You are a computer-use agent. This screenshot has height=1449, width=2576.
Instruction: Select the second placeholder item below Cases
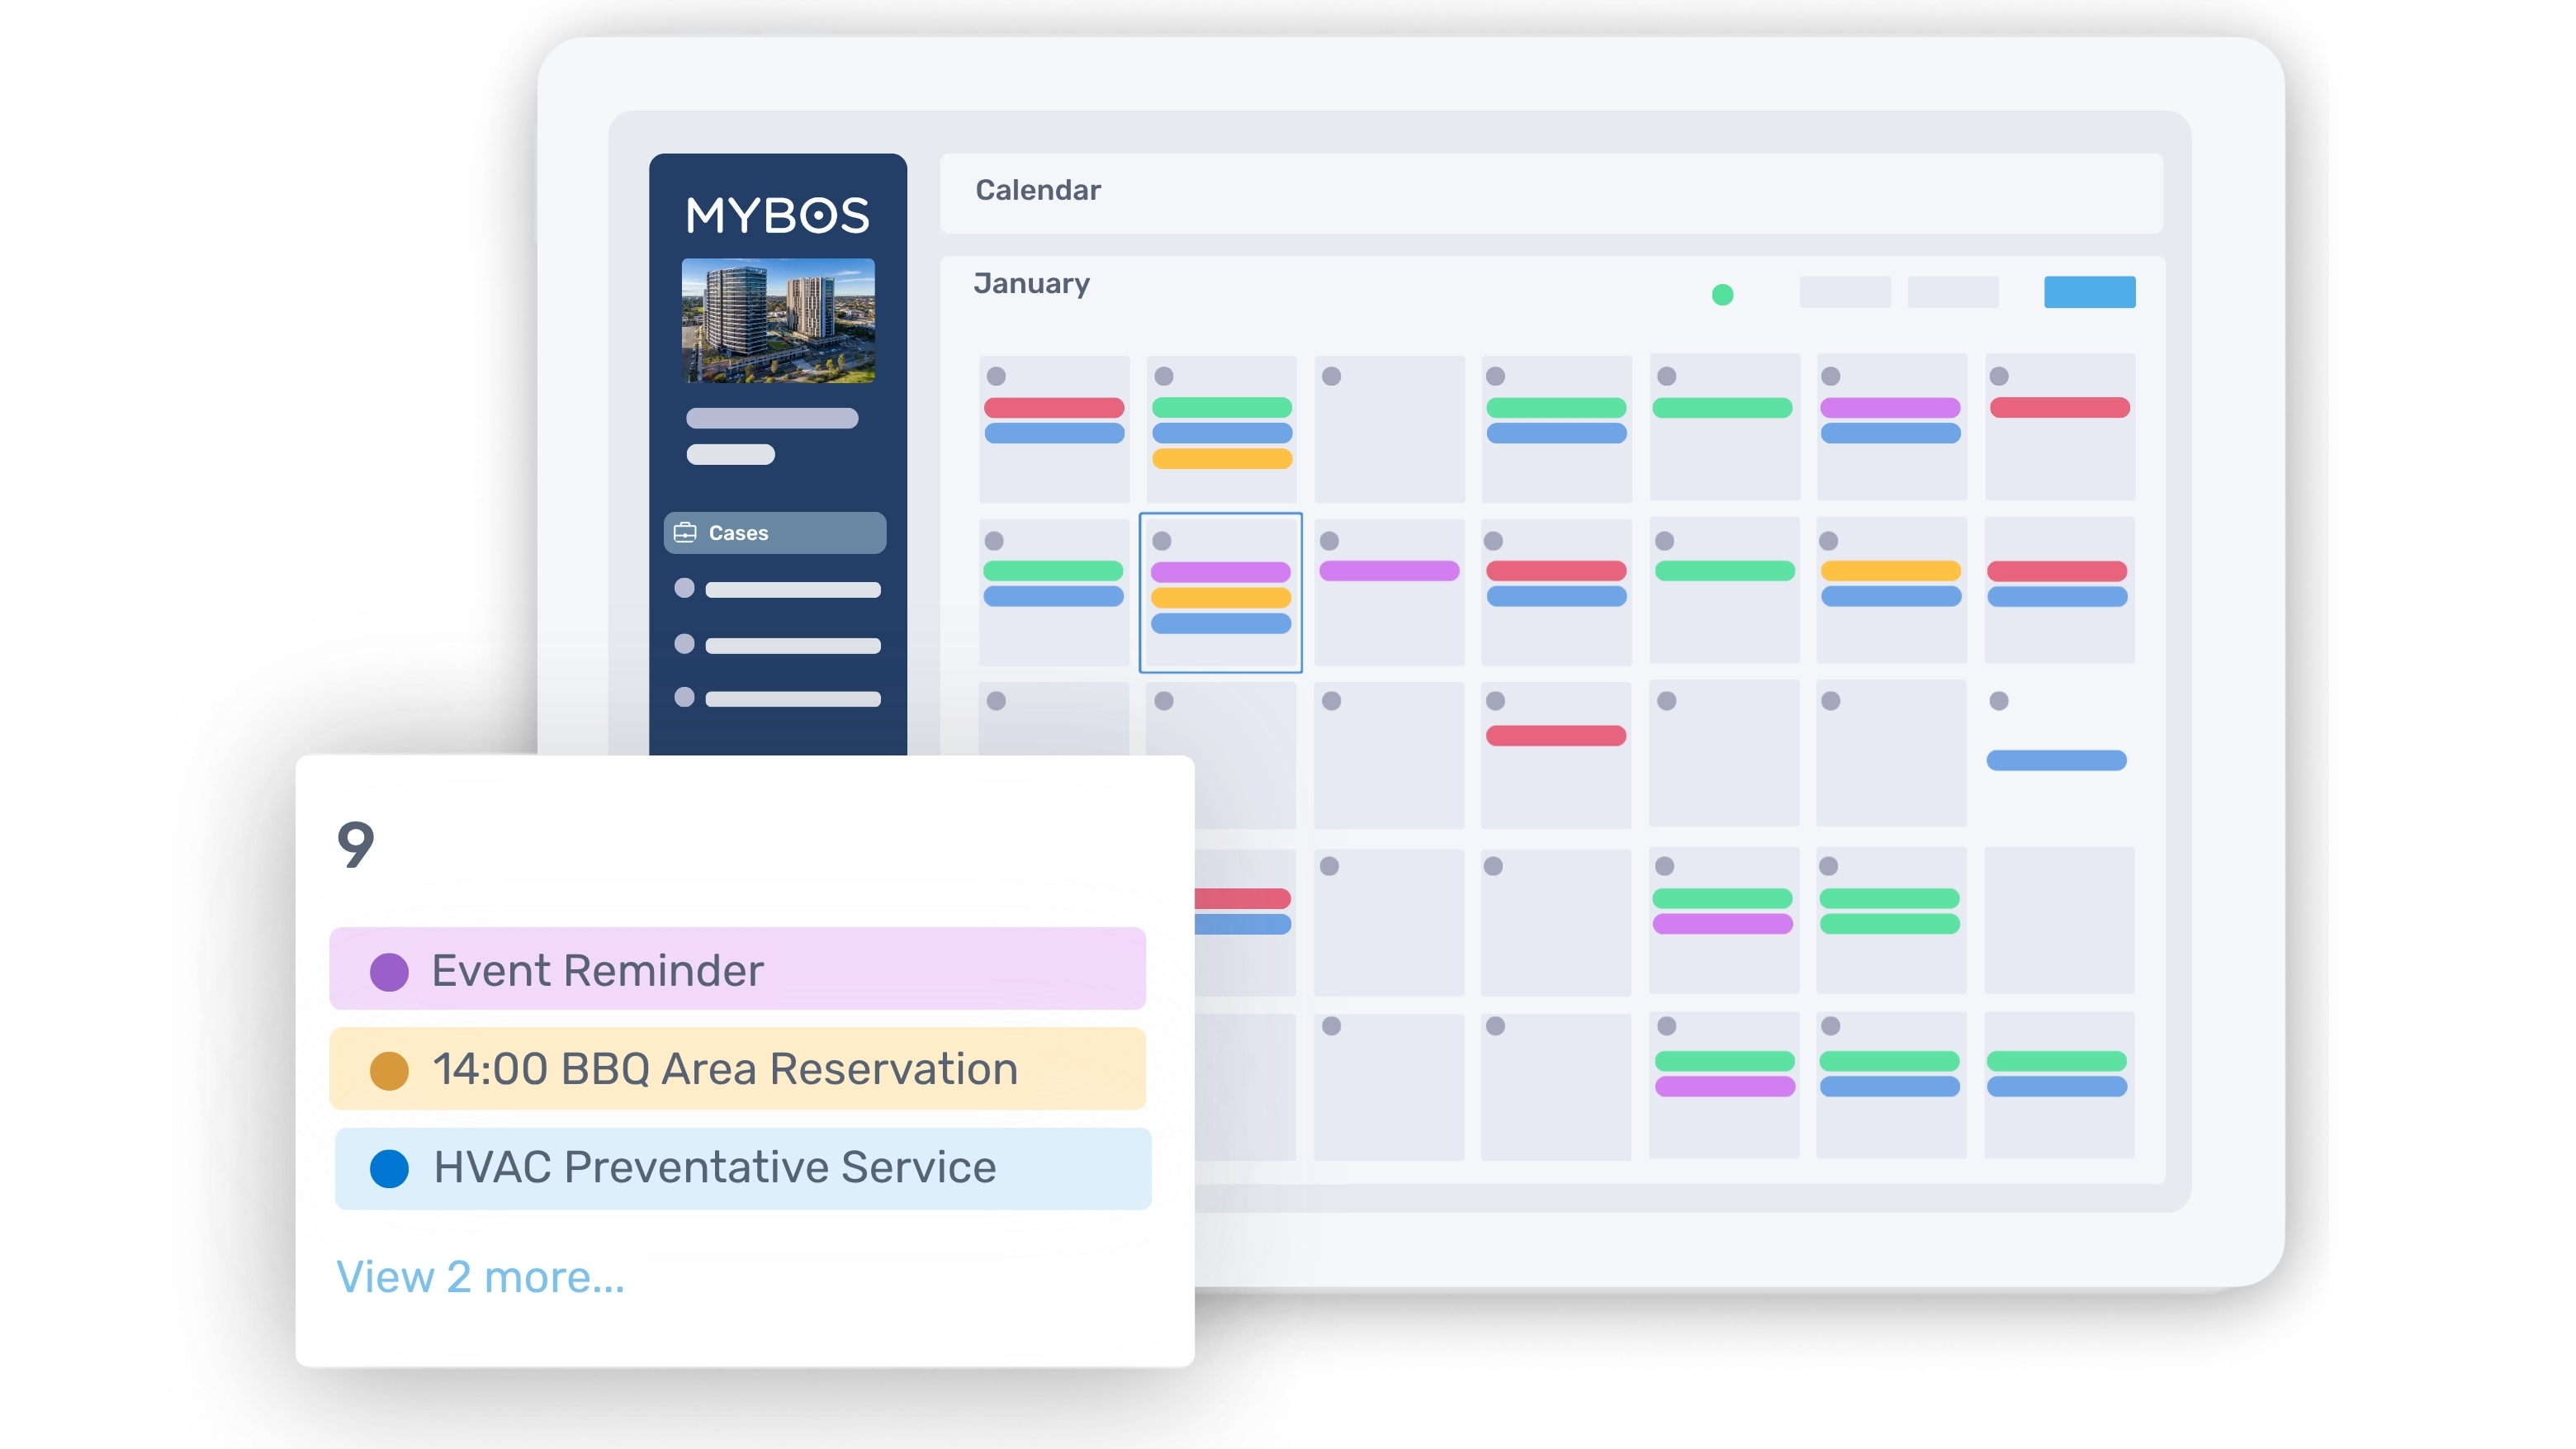point(778,644)
